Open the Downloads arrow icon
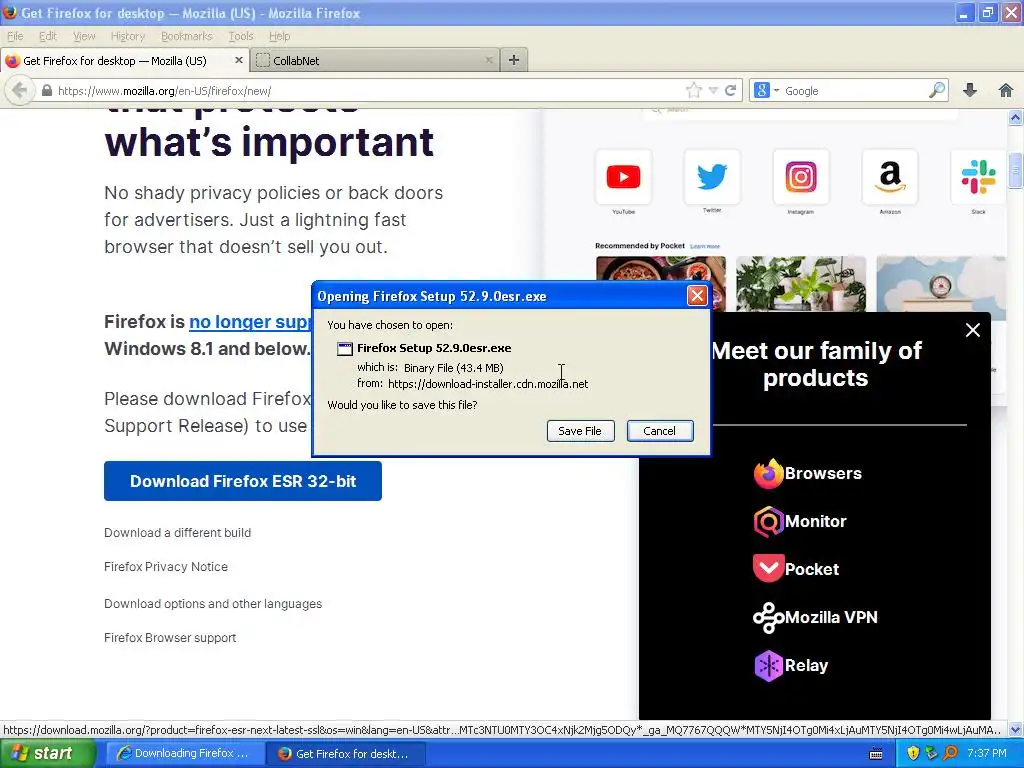Viewport: 1024px width, 768px height. point(970,90)
